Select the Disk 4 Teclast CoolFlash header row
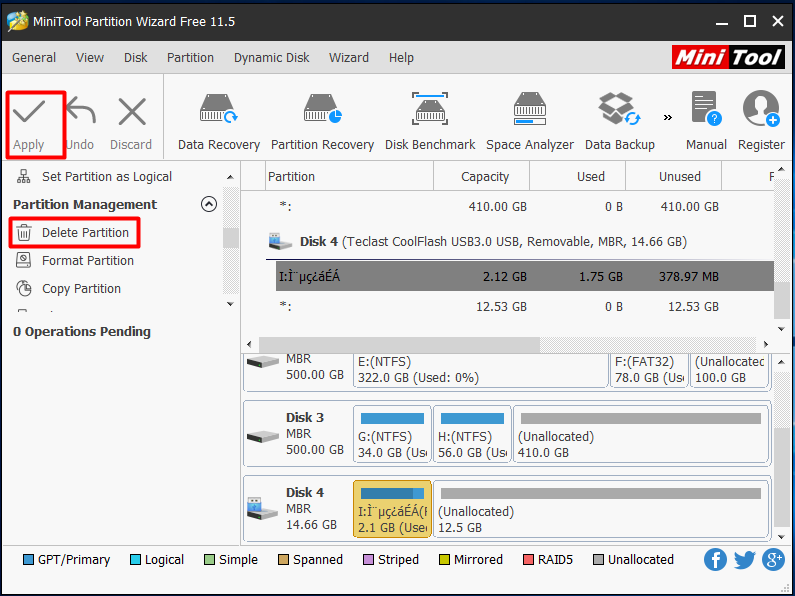The image size is (795, 596). [x=520, y=242]
